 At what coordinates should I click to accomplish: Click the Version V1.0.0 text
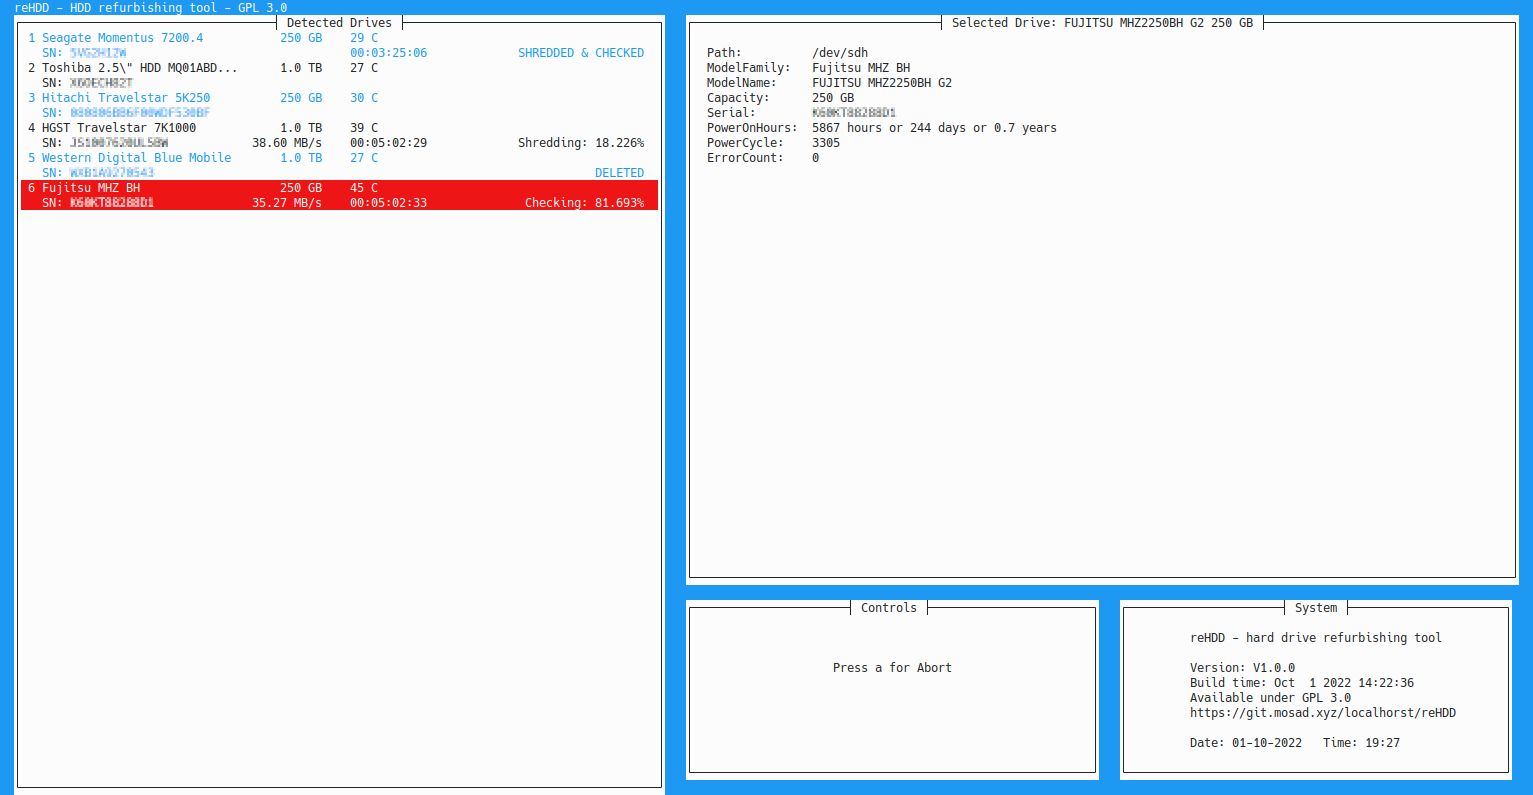[1242, 668]
